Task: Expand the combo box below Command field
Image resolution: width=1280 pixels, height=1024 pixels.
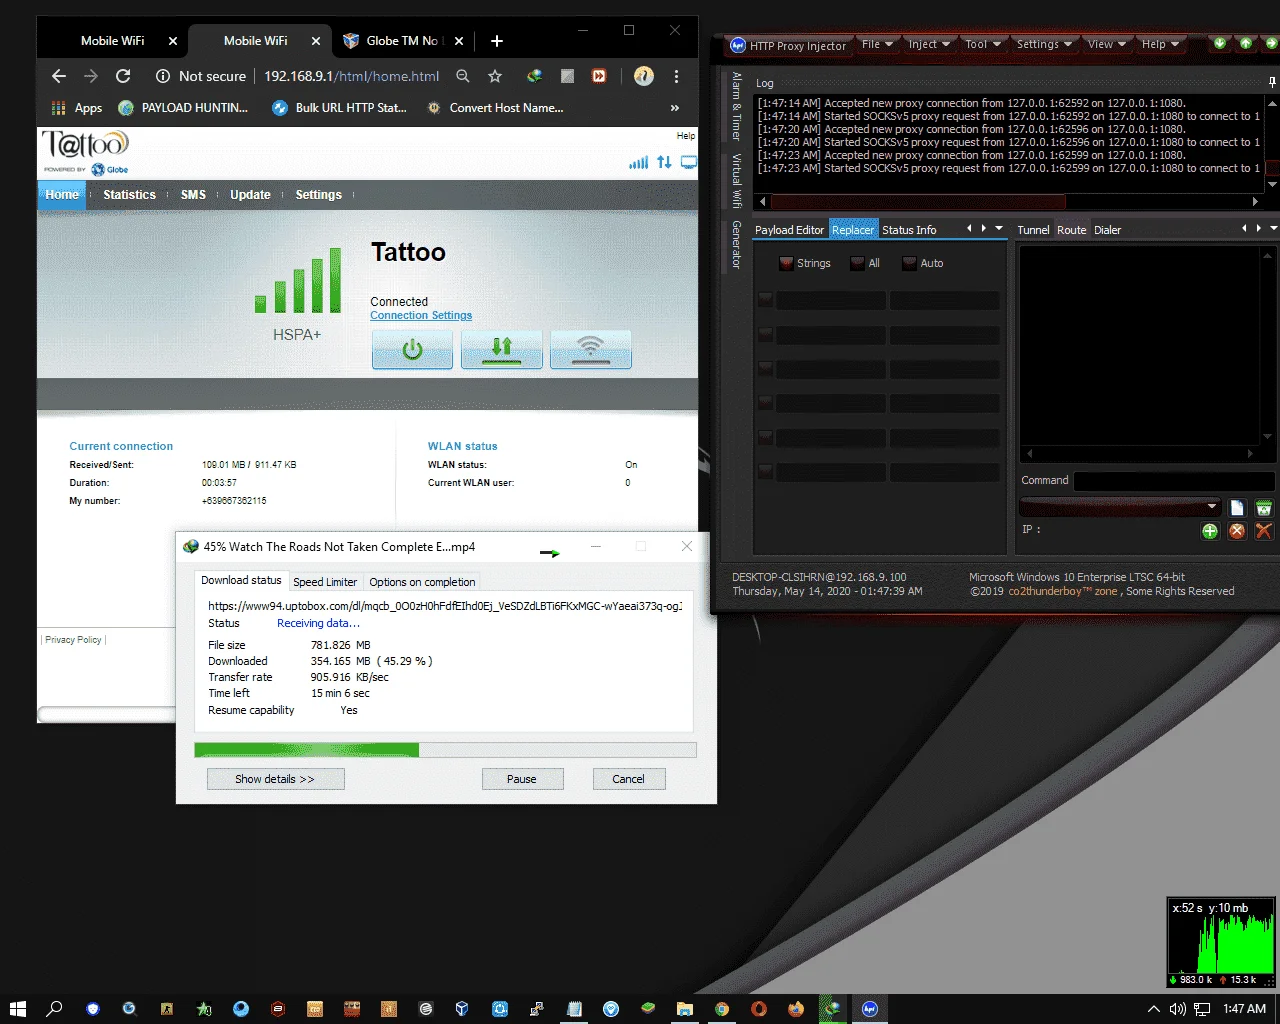Action: [x=1212, y=507]
